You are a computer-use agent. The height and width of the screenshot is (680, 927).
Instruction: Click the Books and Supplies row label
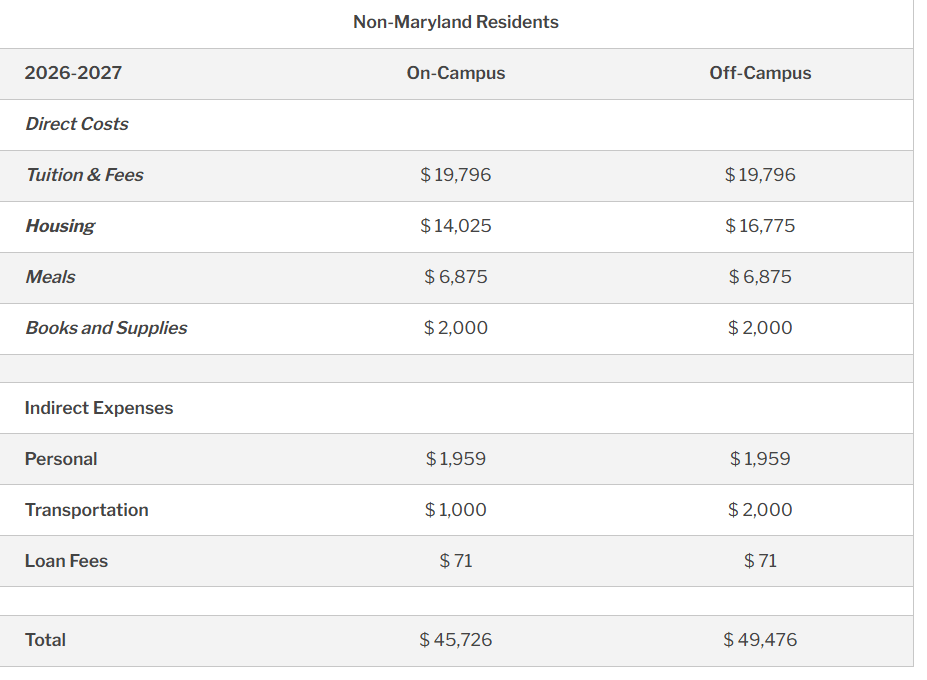point(106,328)
